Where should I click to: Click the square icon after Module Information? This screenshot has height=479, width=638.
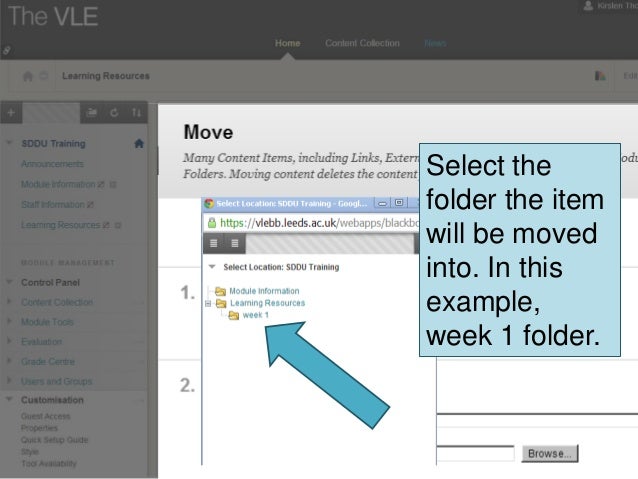[x=113, y=185]
